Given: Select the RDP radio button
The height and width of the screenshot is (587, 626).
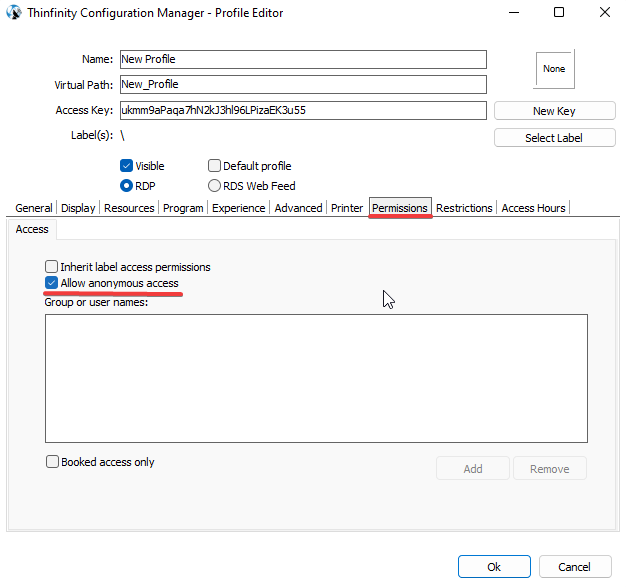Looking at the screenshot, I should (126, 186).
